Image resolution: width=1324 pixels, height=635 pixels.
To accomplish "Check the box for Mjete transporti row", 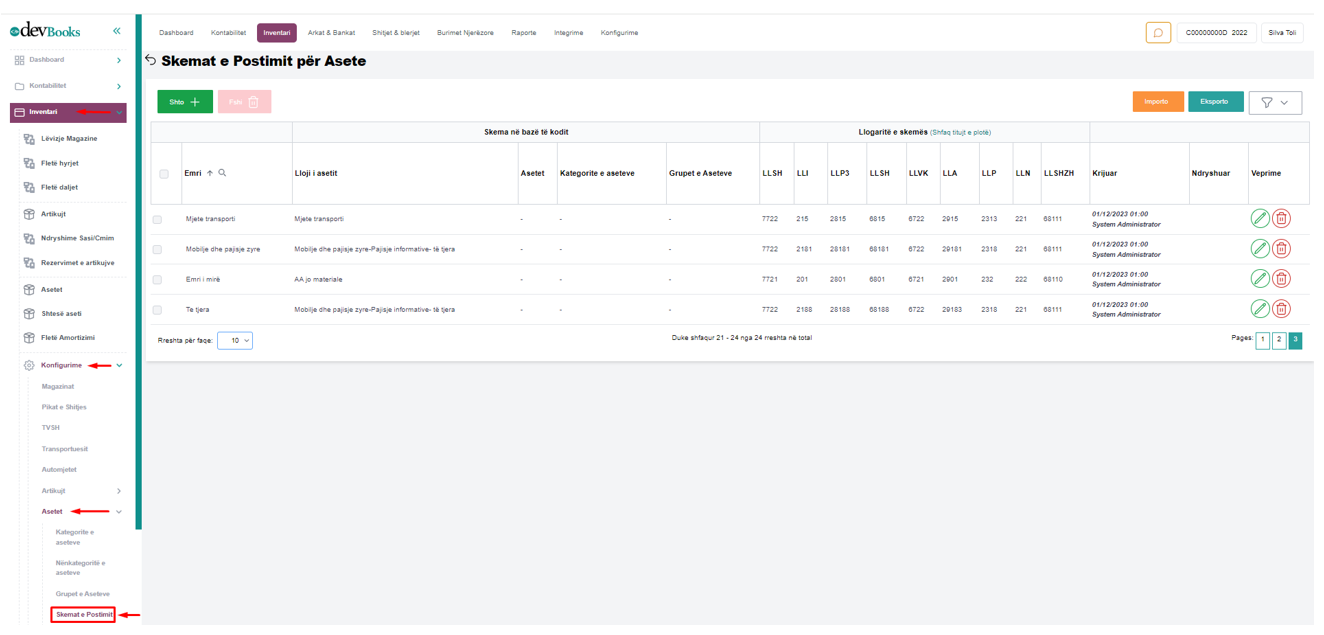I will pyautogui.click(x=157, y=220).
